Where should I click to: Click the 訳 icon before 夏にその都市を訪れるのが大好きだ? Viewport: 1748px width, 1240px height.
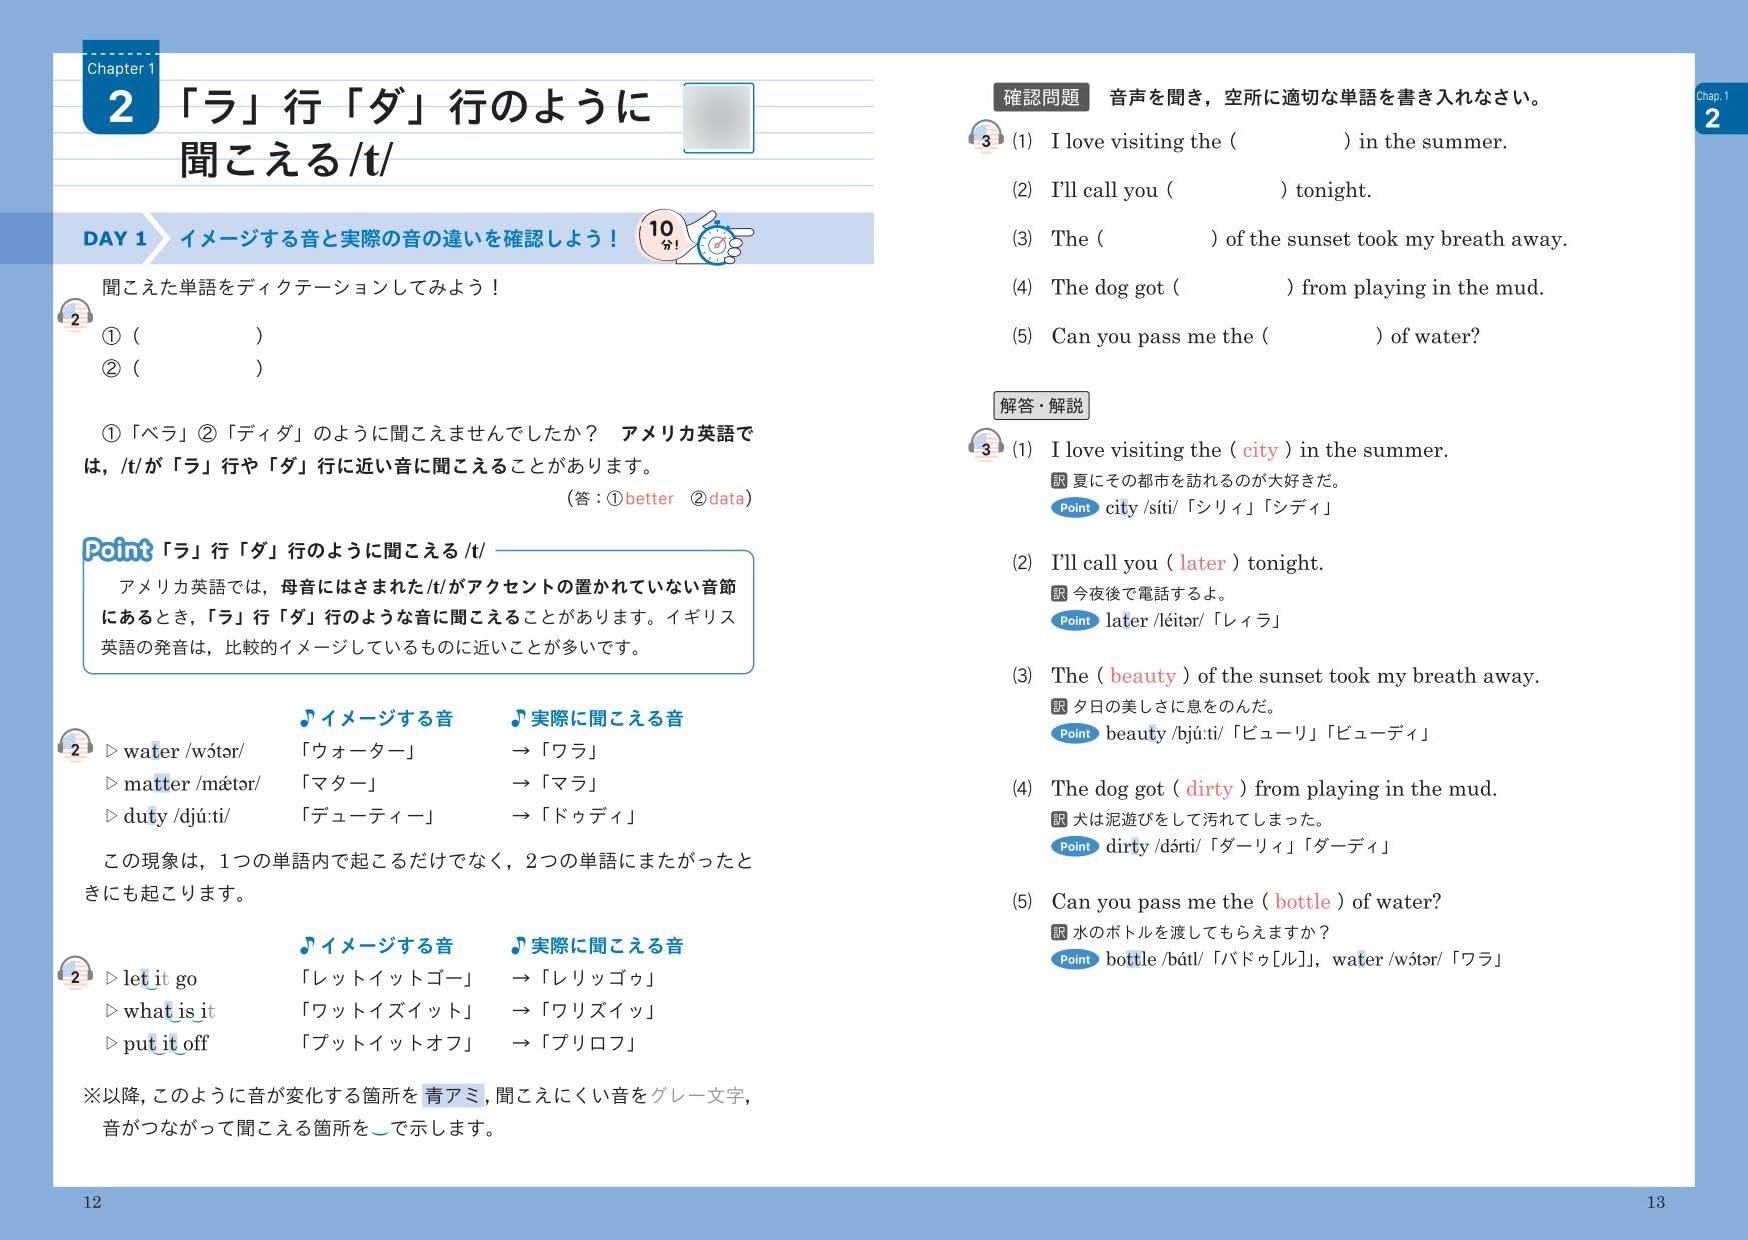pyautogui.click(x=1060, y=481)
